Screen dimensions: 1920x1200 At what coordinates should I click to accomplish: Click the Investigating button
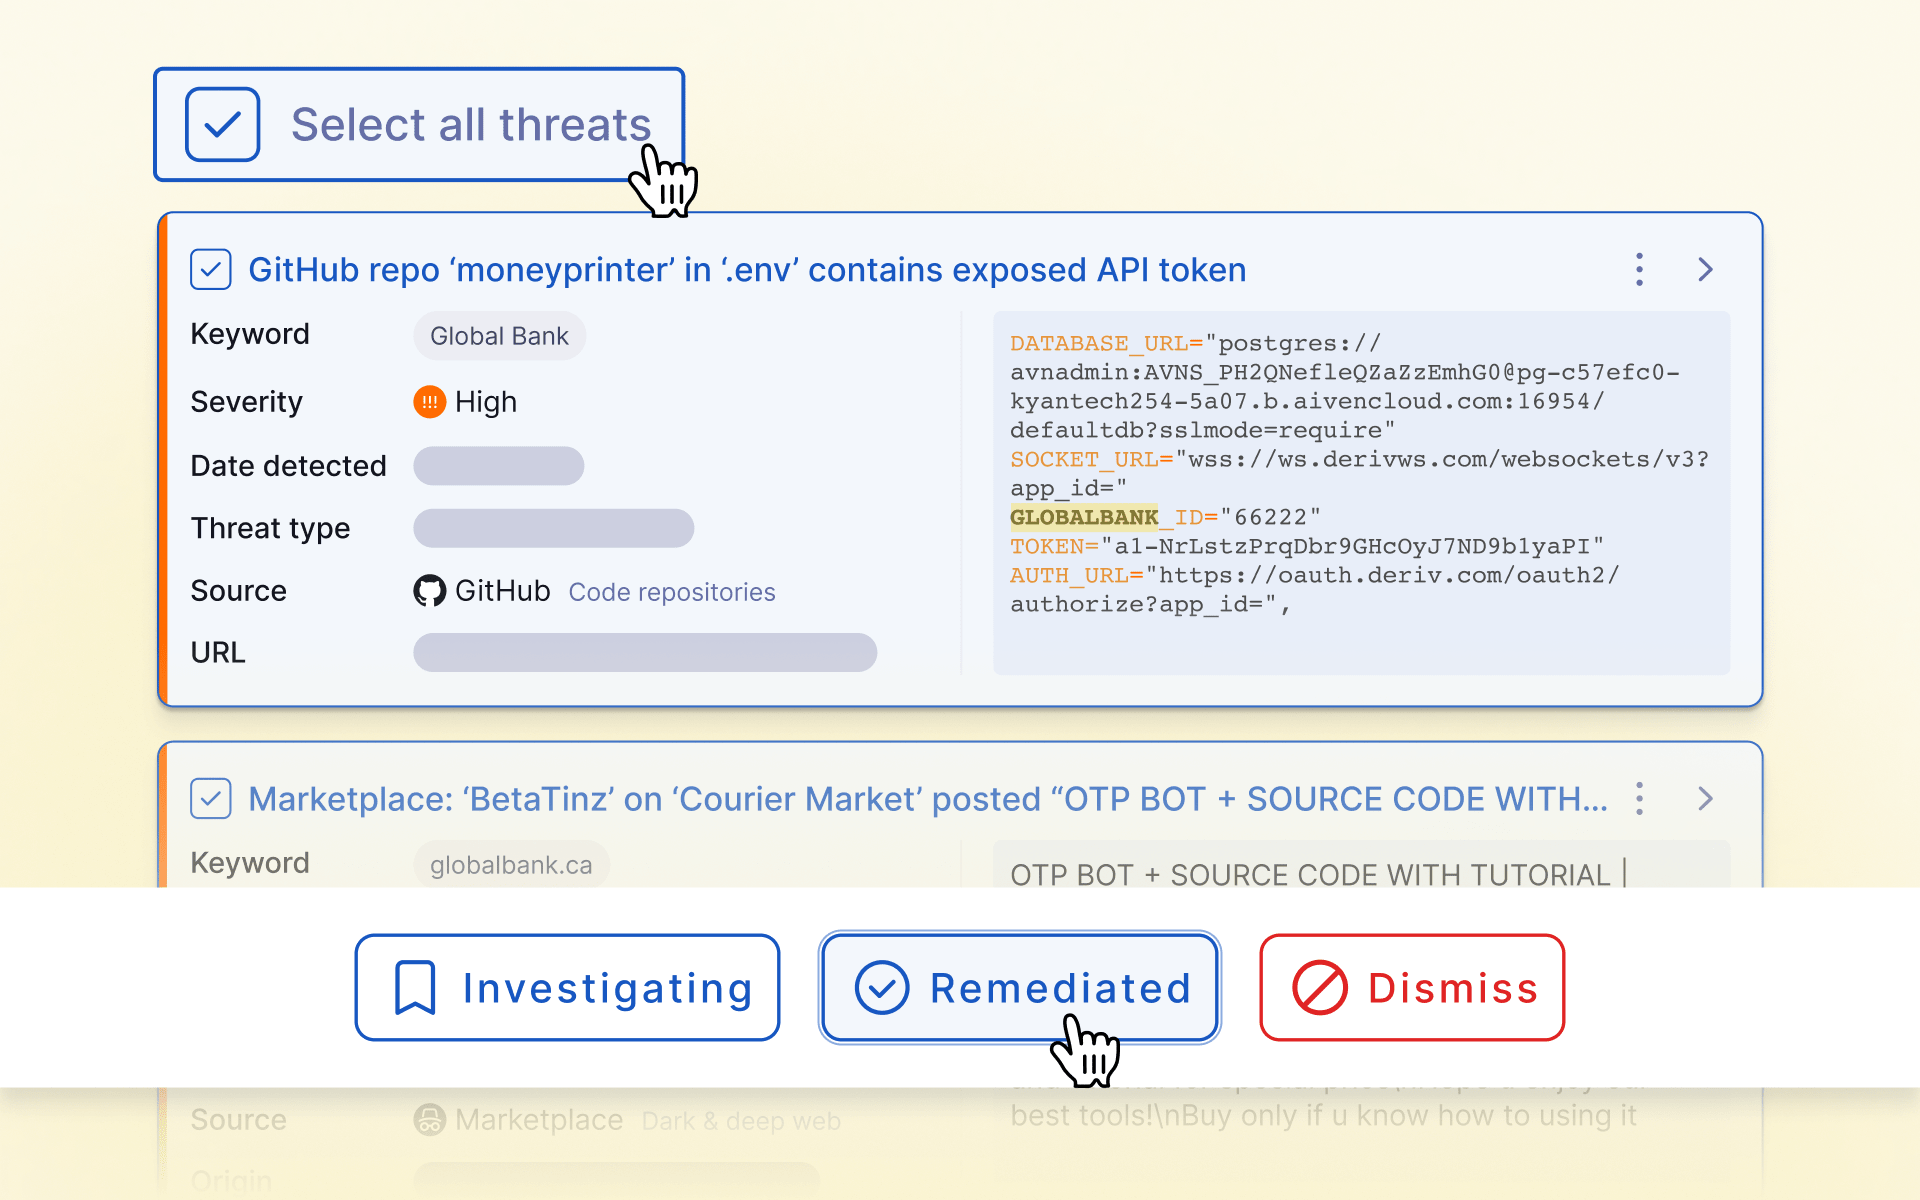566,987
